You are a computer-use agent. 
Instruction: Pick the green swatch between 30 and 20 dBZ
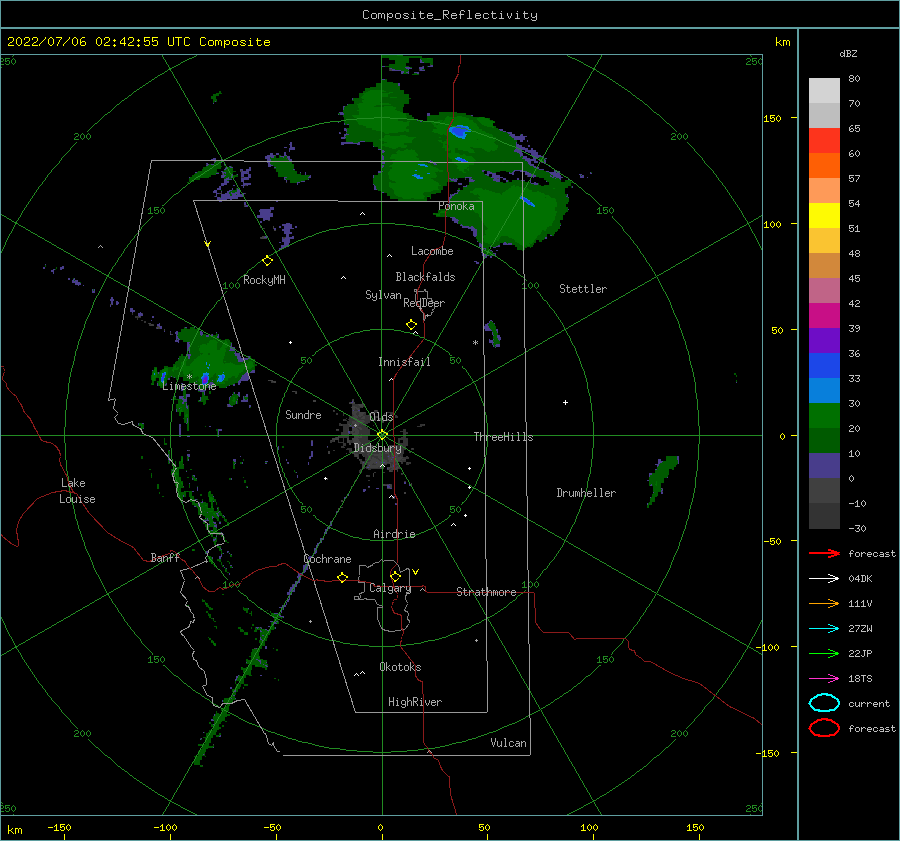click(824, 416)
